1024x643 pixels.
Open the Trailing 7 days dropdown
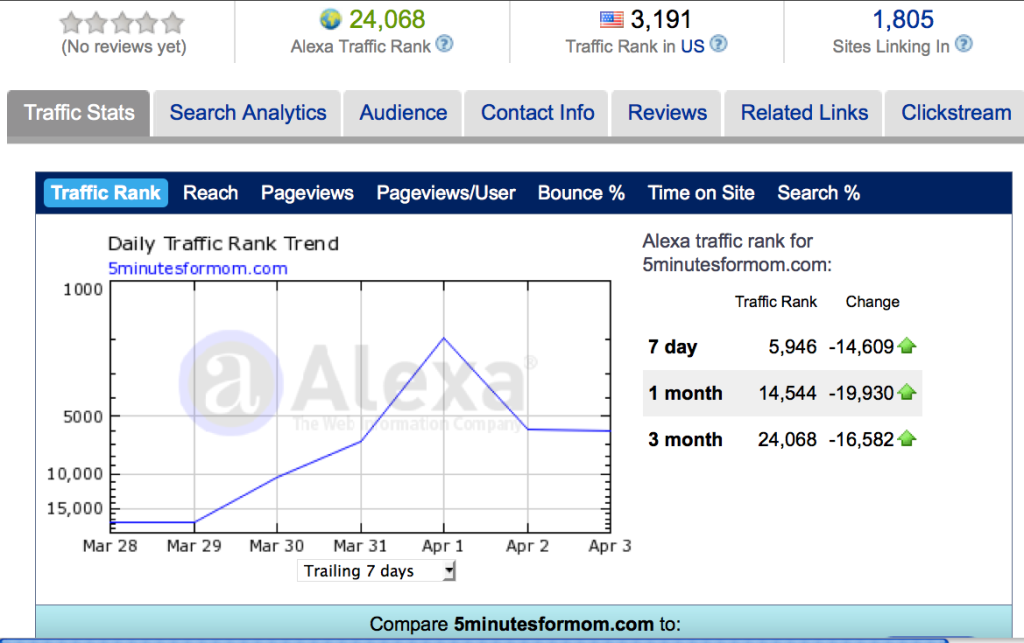(376, 571)
